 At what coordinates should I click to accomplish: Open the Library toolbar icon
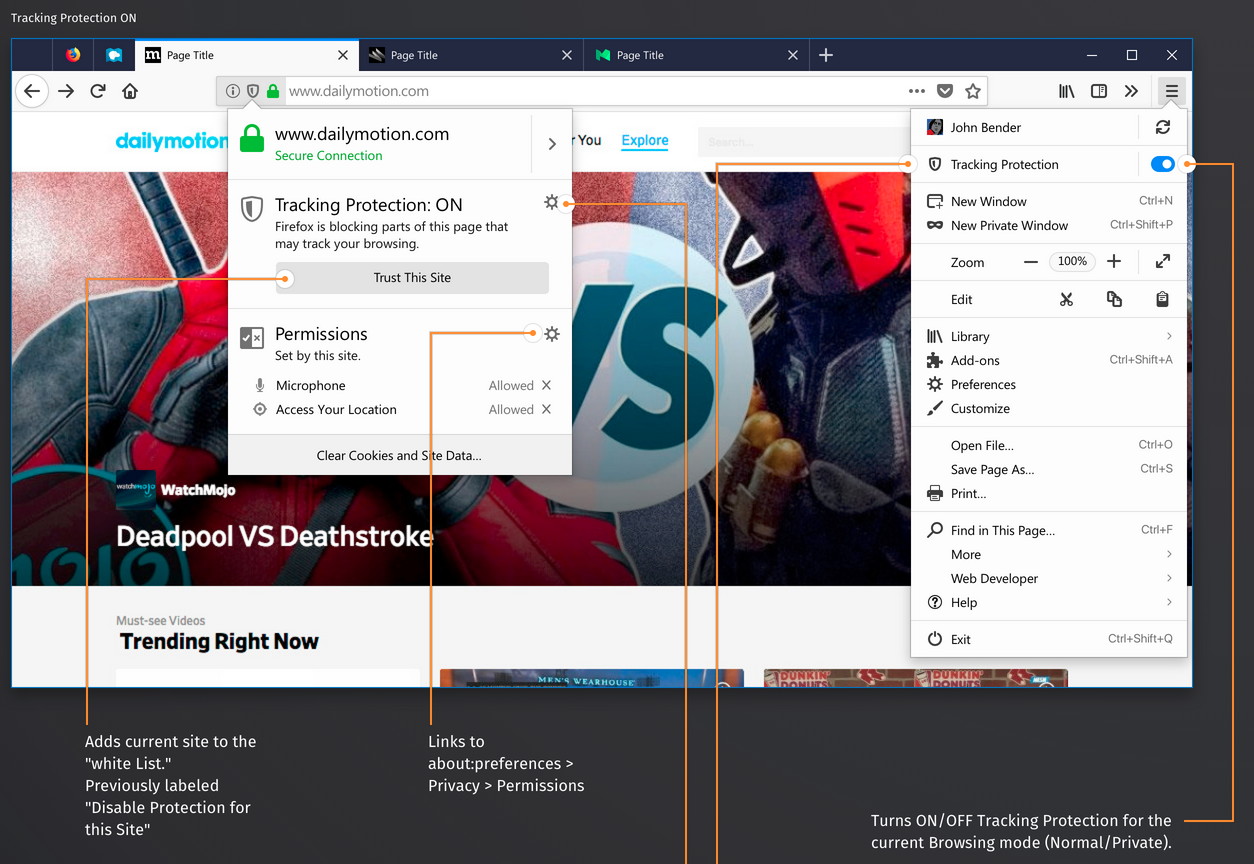1067,91
